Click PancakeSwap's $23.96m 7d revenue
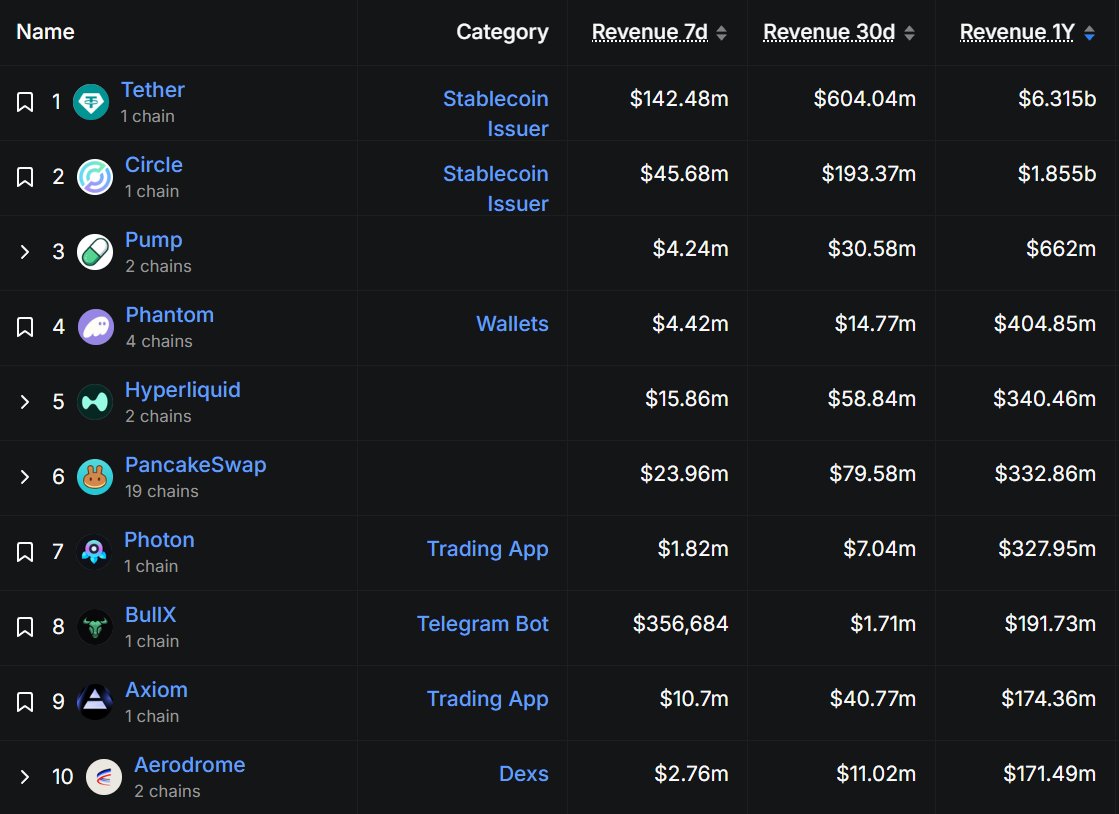Screen dimensions: 1119x814 [684, 474]
